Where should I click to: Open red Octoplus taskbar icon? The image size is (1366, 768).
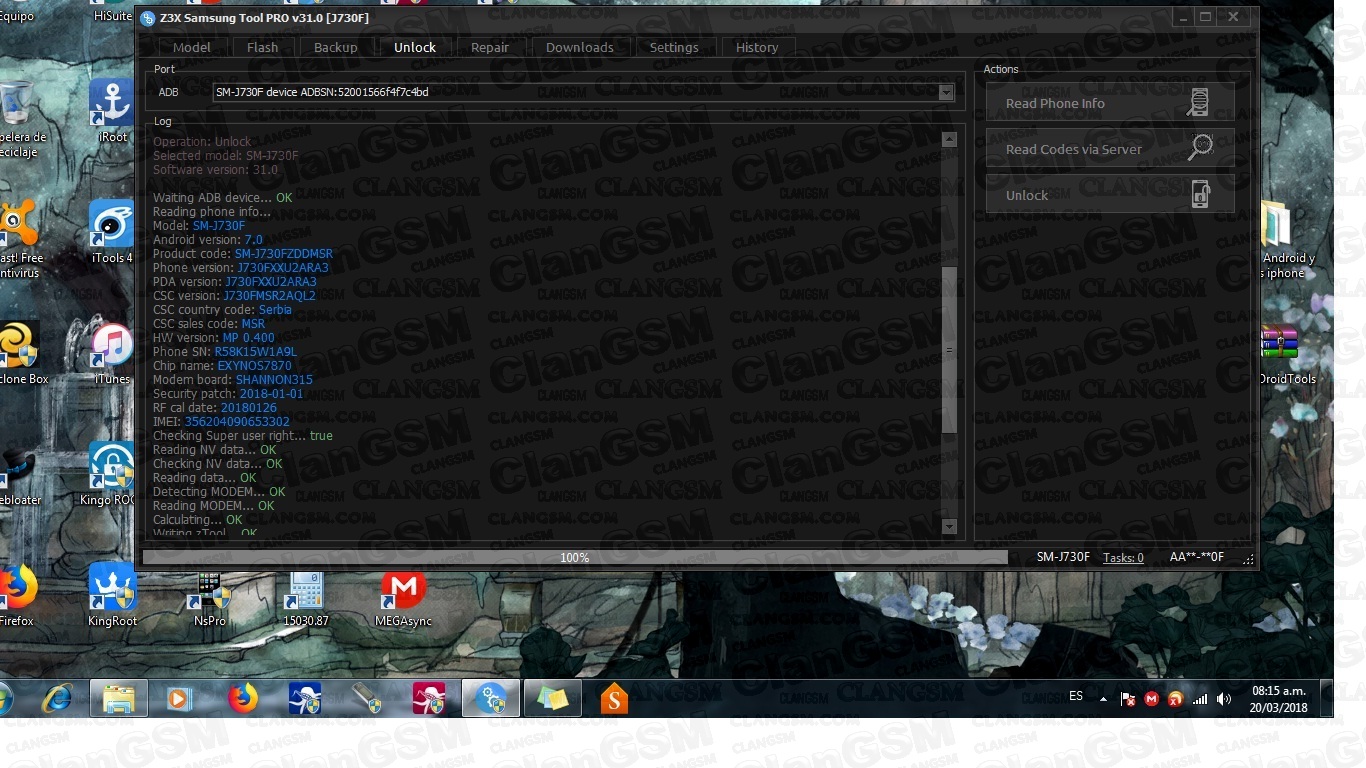click(428, 698)
